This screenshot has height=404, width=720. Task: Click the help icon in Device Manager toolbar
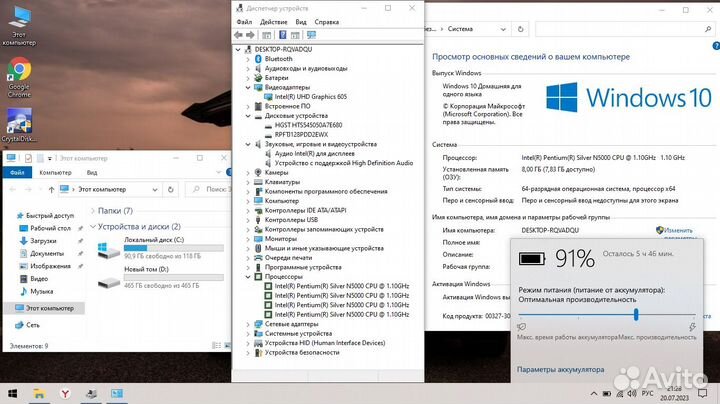click(x=282, y=35)
